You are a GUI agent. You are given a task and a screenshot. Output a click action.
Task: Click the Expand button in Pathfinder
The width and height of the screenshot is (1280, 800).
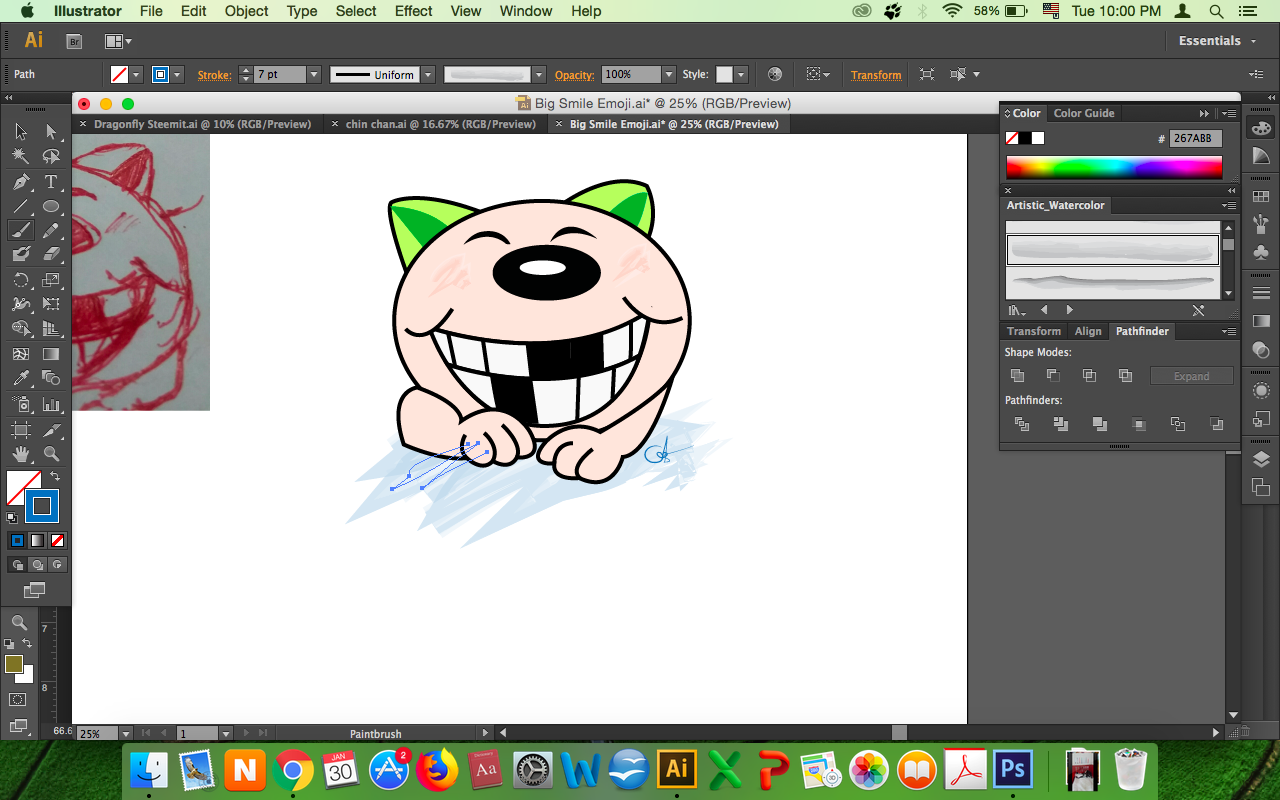point(1191,376)
